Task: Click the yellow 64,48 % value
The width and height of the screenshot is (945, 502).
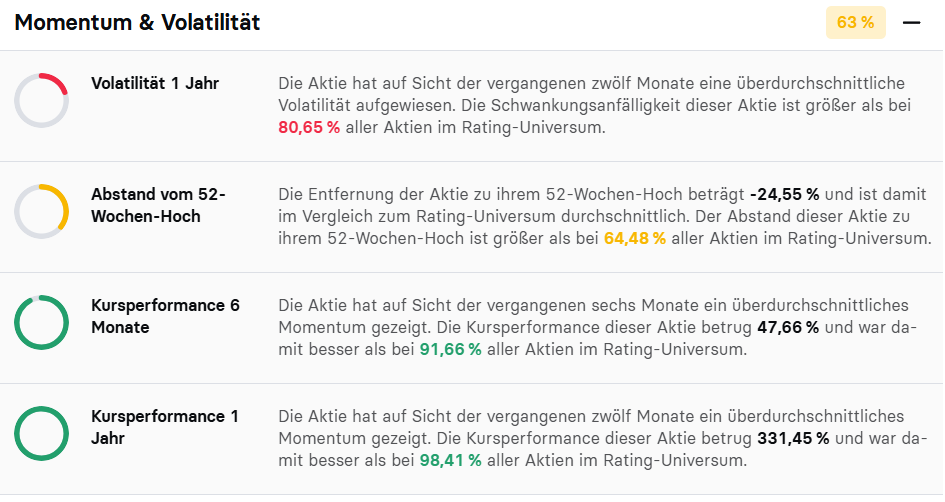Action: click(635, 239)
